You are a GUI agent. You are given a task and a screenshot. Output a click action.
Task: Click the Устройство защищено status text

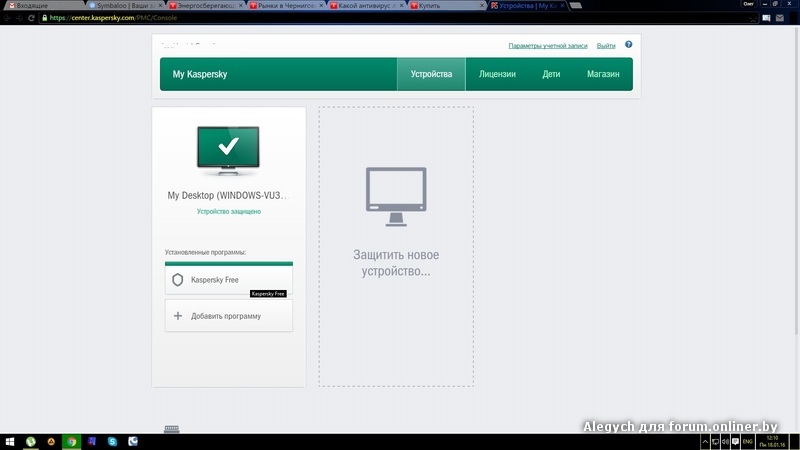click(x=229, y=211)
